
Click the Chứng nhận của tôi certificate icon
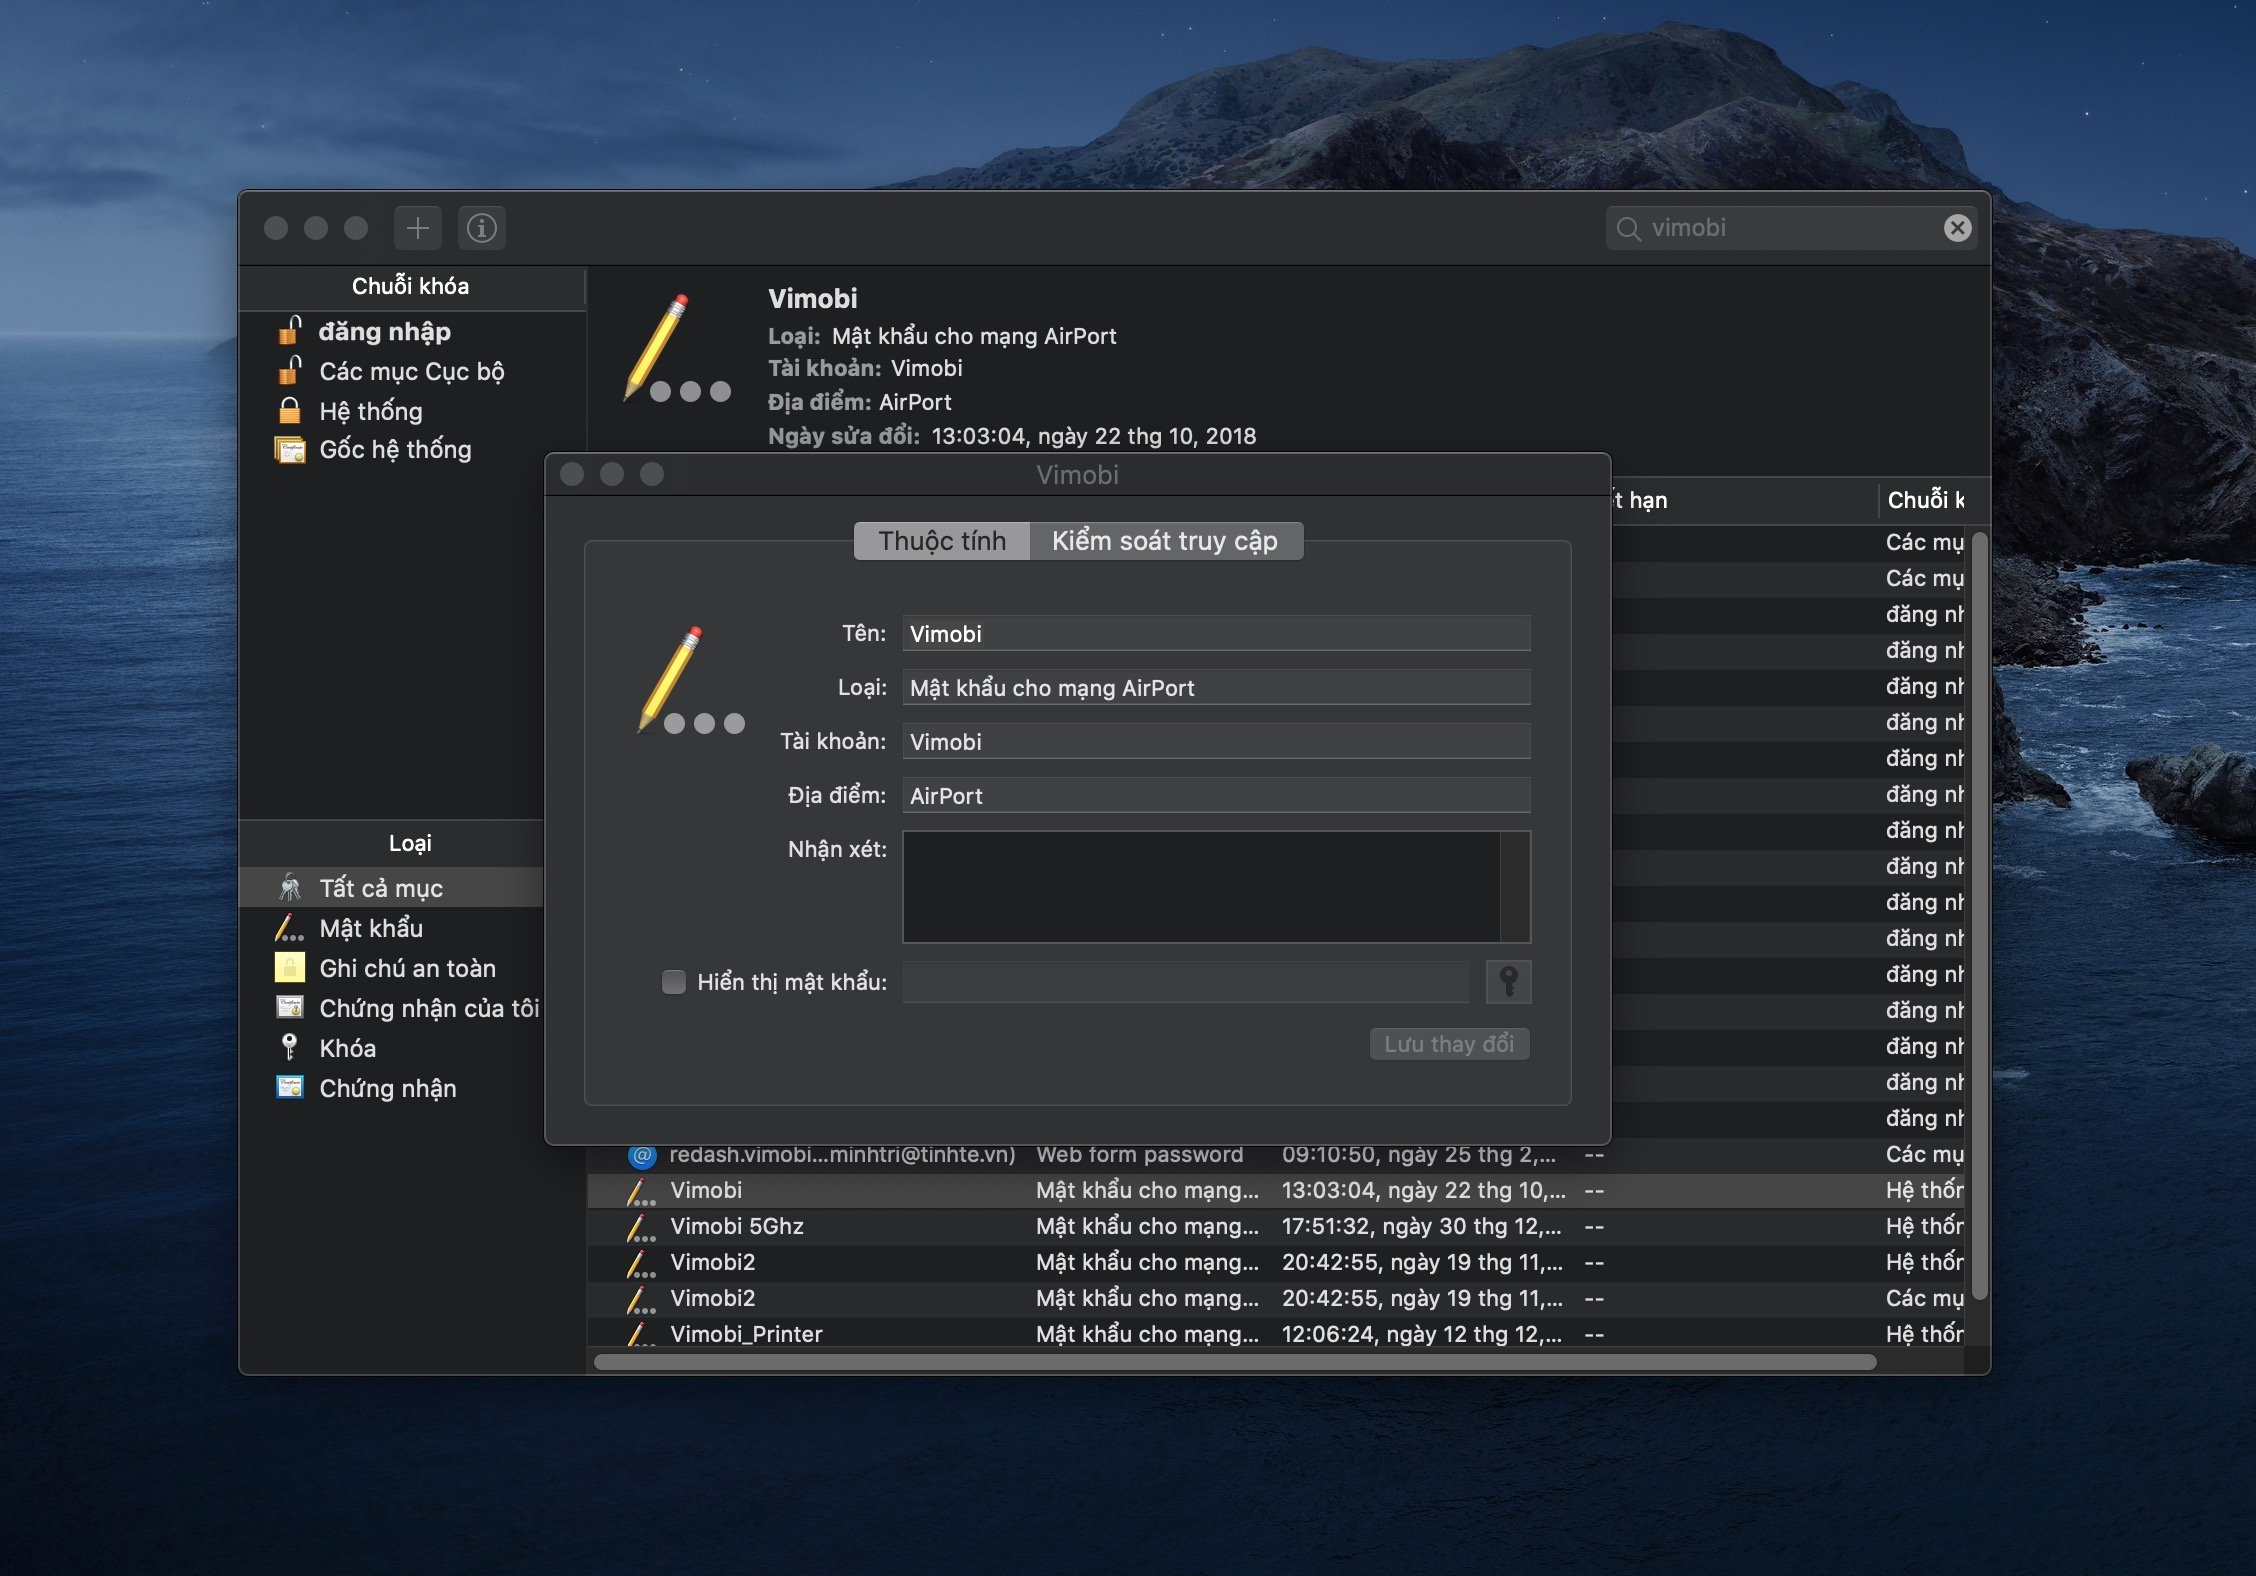point(290,1007)
